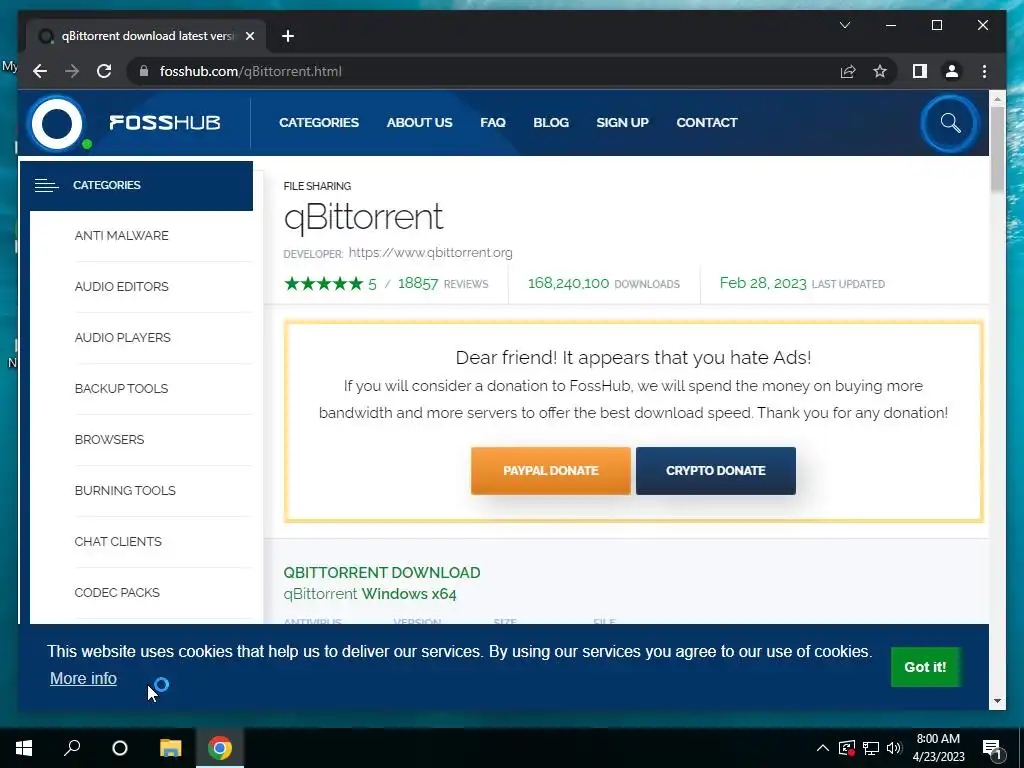Click the scrollbar down arrow
The image size is (1024, 768).
(x=997, y=701)
